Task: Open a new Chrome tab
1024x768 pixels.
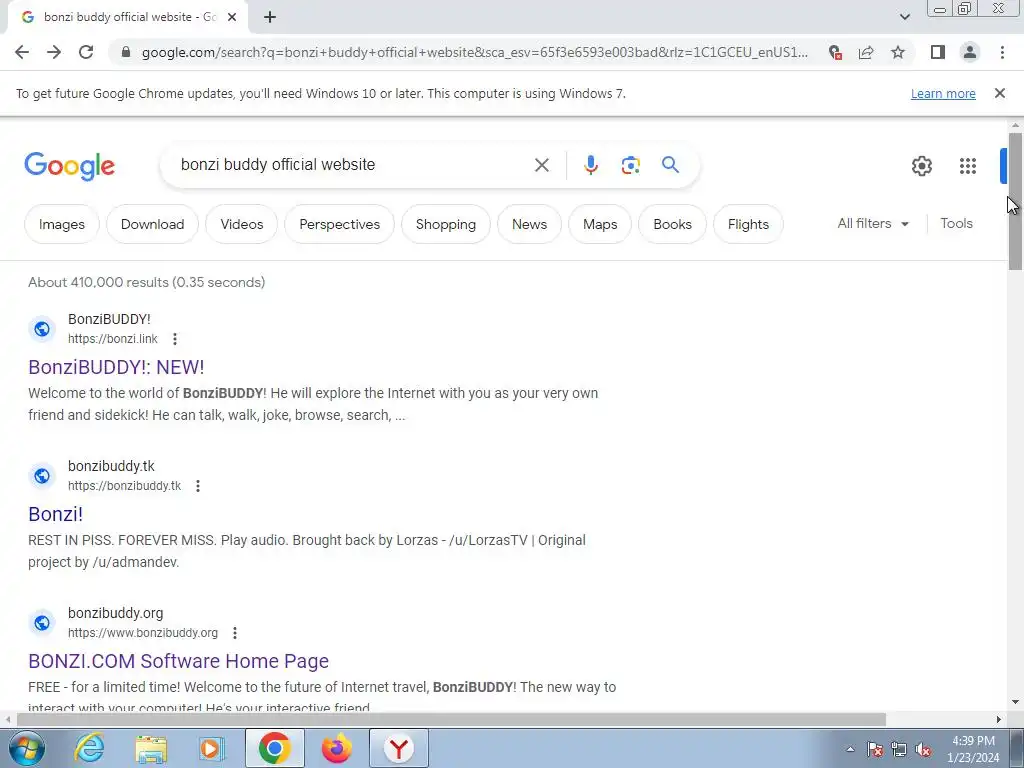Action: tap(270, 18)
